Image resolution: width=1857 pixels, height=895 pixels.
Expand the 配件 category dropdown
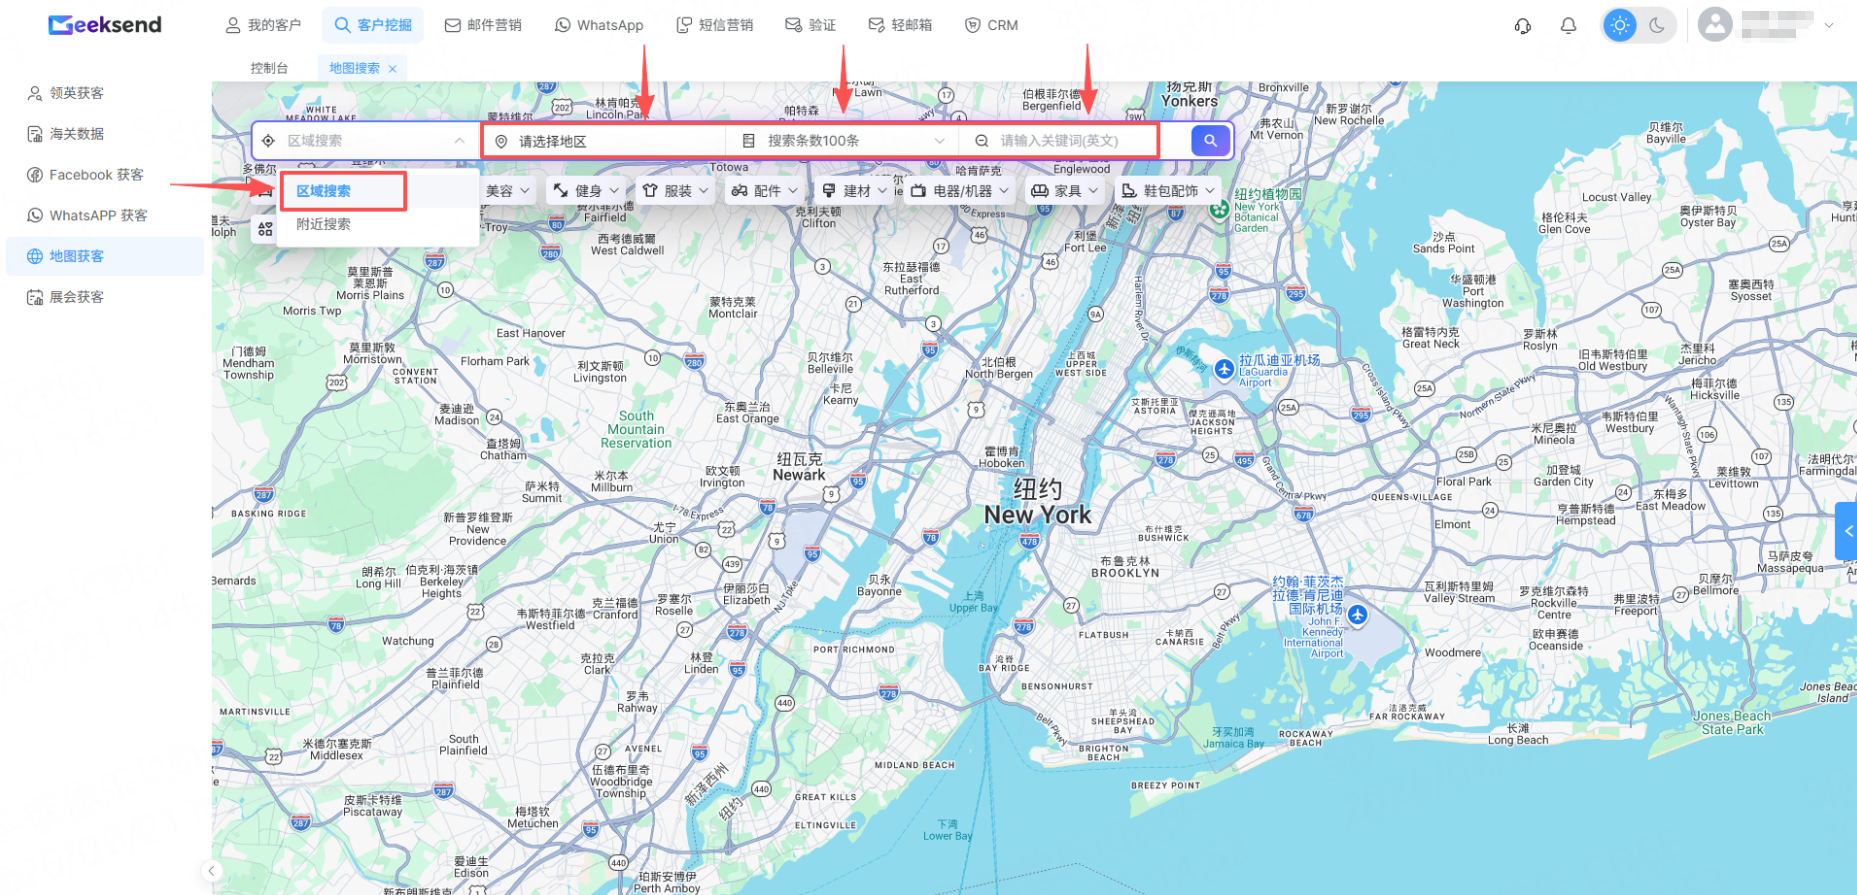[765, 190]
